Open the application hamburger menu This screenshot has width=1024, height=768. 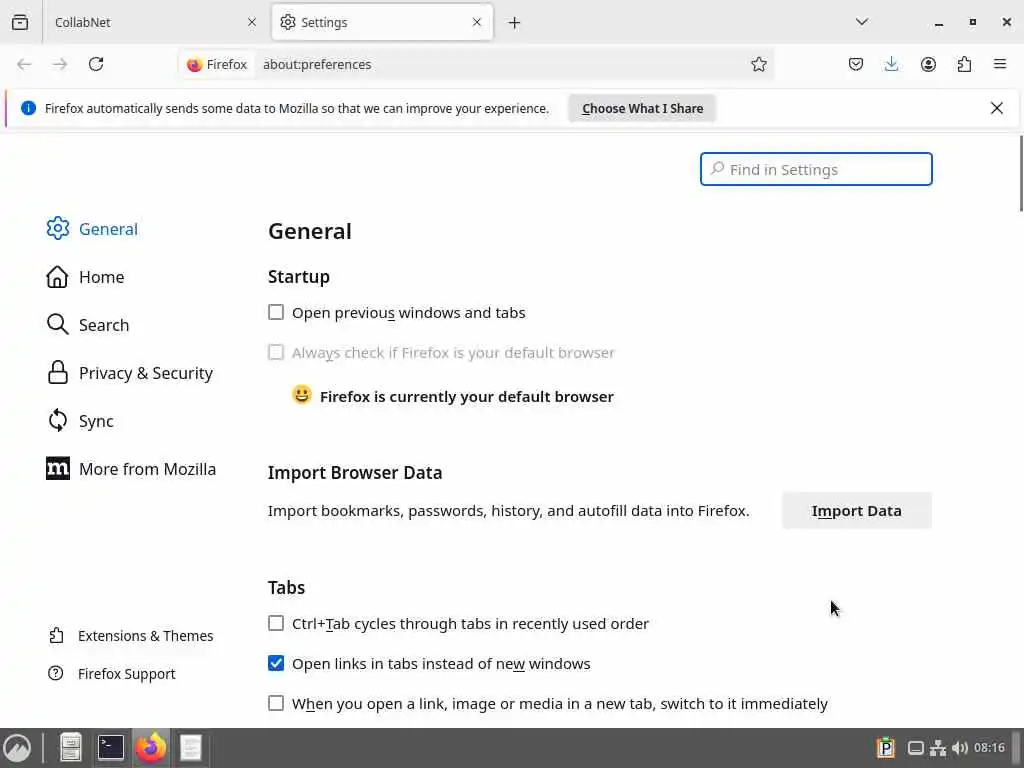click(1000, 64)
